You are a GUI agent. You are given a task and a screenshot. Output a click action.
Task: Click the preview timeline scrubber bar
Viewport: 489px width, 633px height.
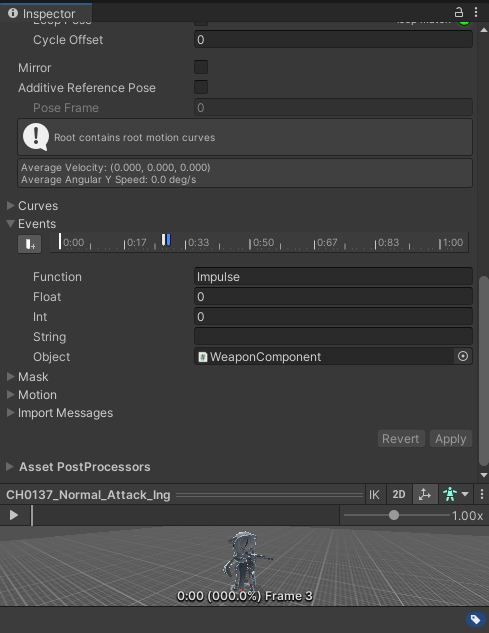(x=186, y=515)
